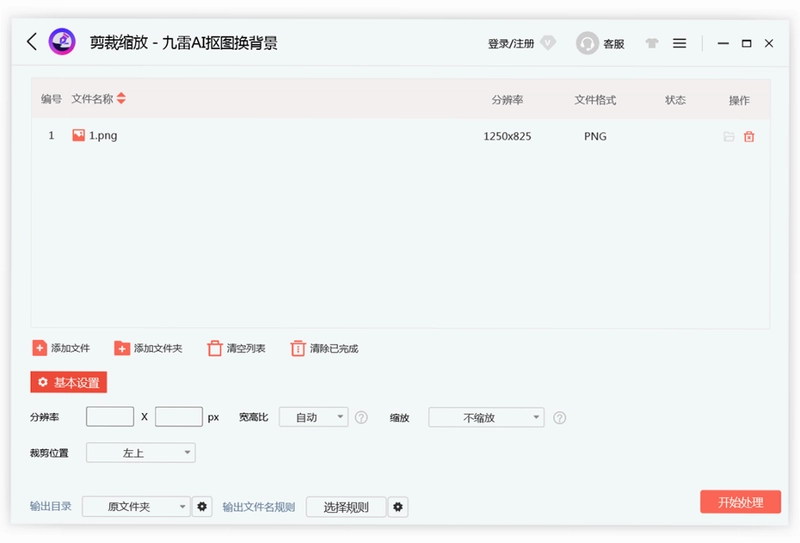
Task: Click the 选择规则 button
Action: point(346,507)
